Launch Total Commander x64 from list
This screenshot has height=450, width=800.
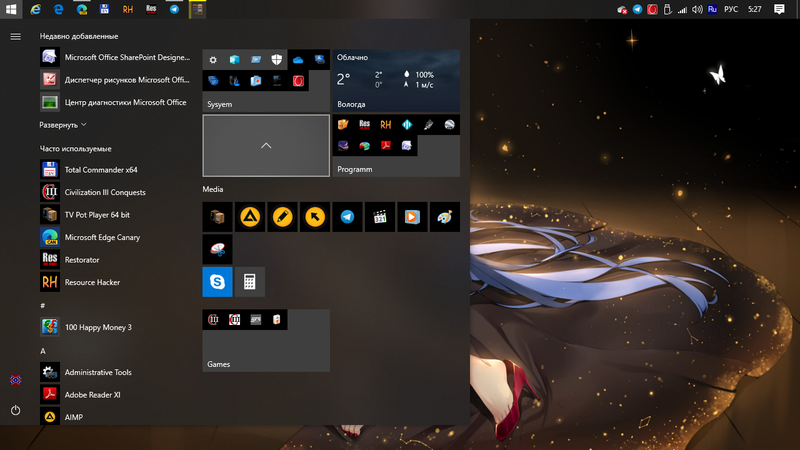pyautogui.click(x=116, y=169)
